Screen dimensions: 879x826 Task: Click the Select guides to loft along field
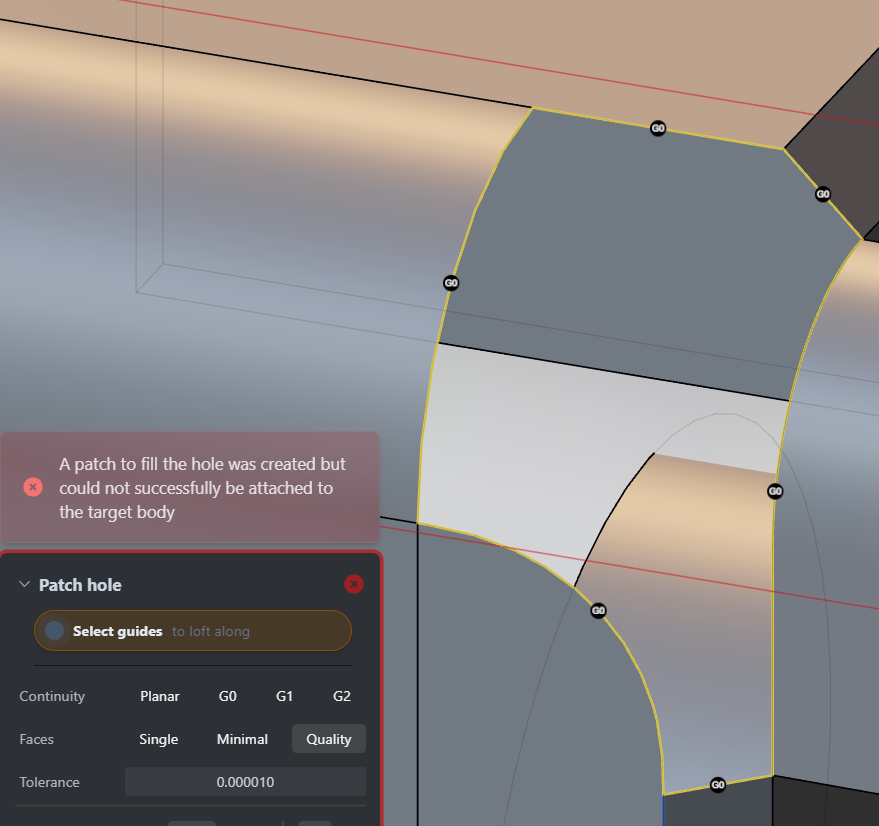coord(193,631)
